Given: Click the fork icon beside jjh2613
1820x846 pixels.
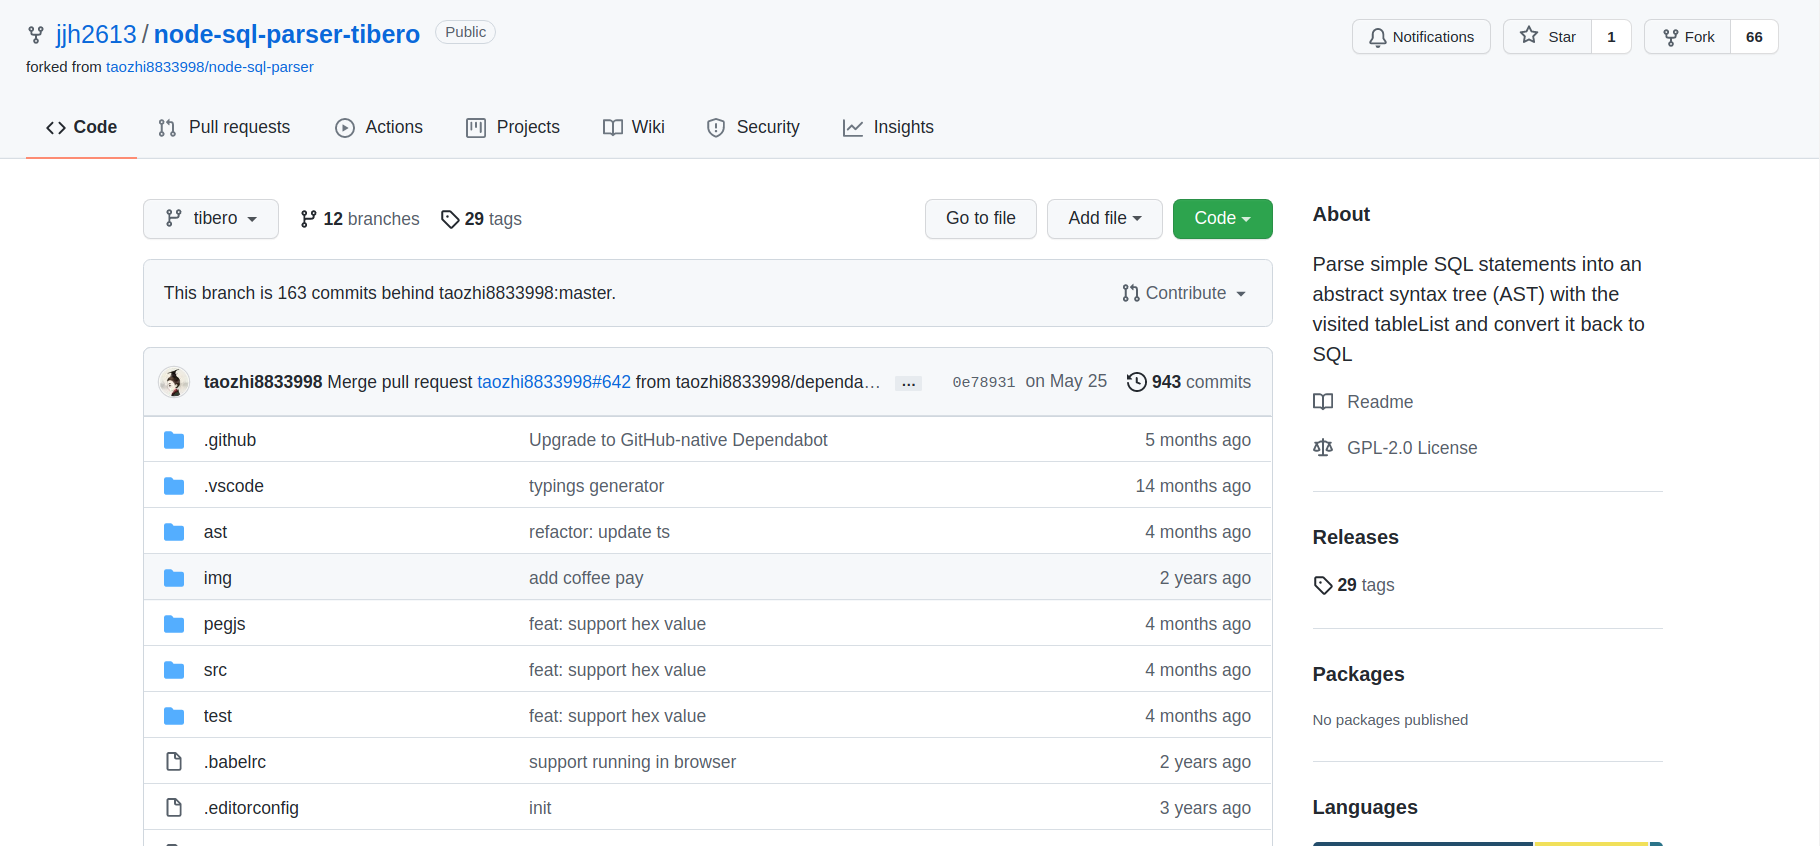Looking at the screenshot, I should (36, 35).
